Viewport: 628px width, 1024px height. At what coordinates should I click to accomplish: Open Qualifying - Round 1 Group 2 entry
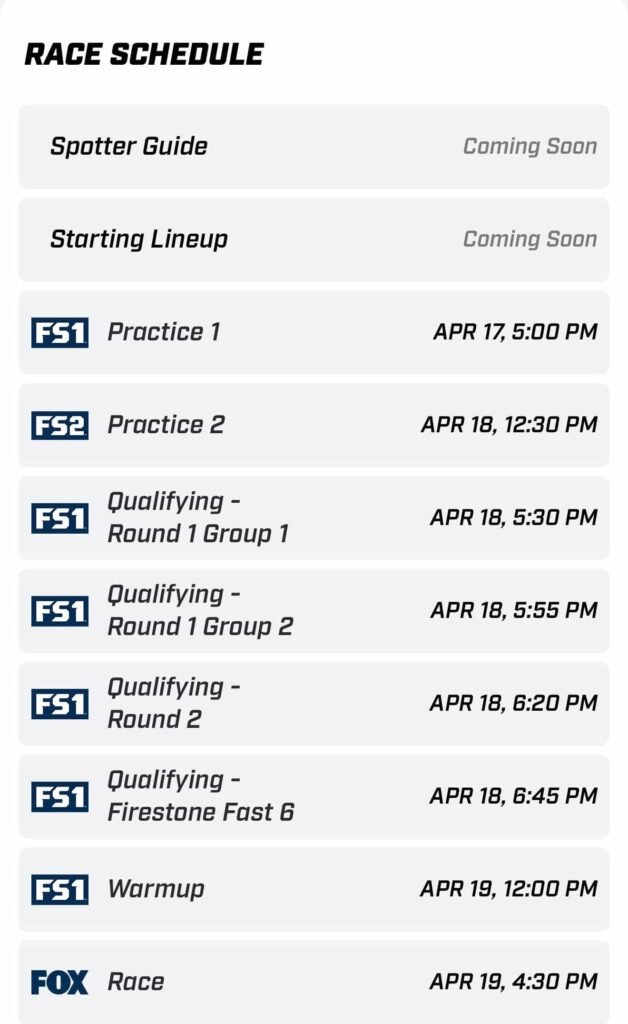coord(200,611)
